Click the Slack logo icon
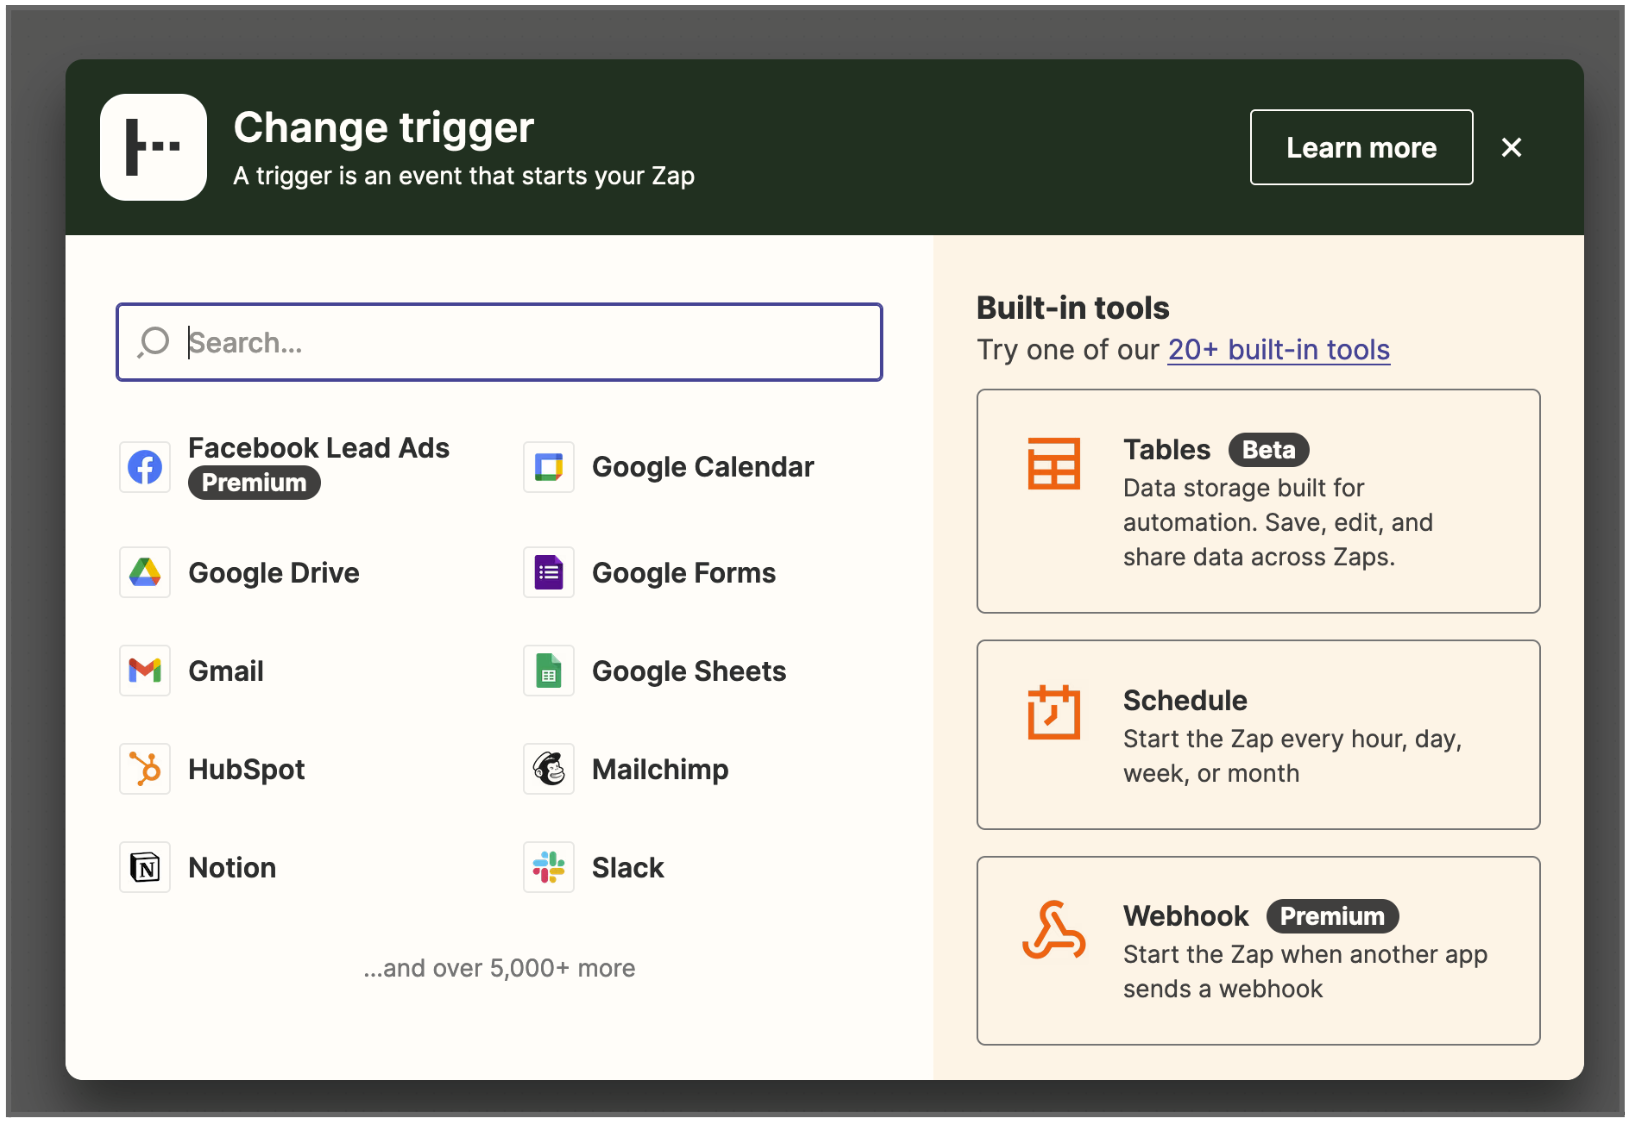This screenshot has width=1630, height=1122. point(549,867)
